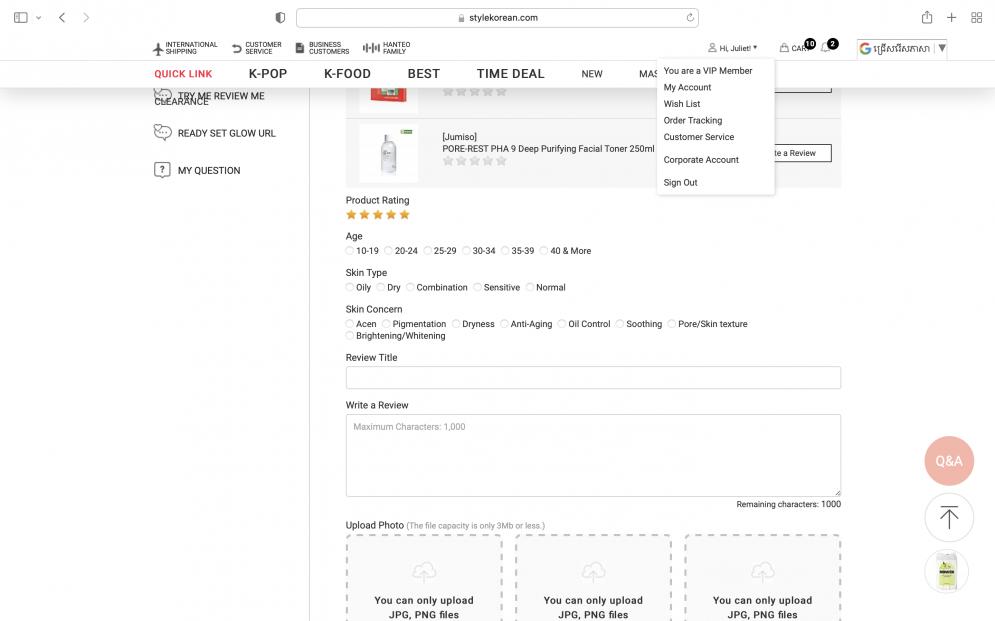Click the notification bell icon
Screen dimensions: 995x621
pyautogui.click(x=825, y=48)
